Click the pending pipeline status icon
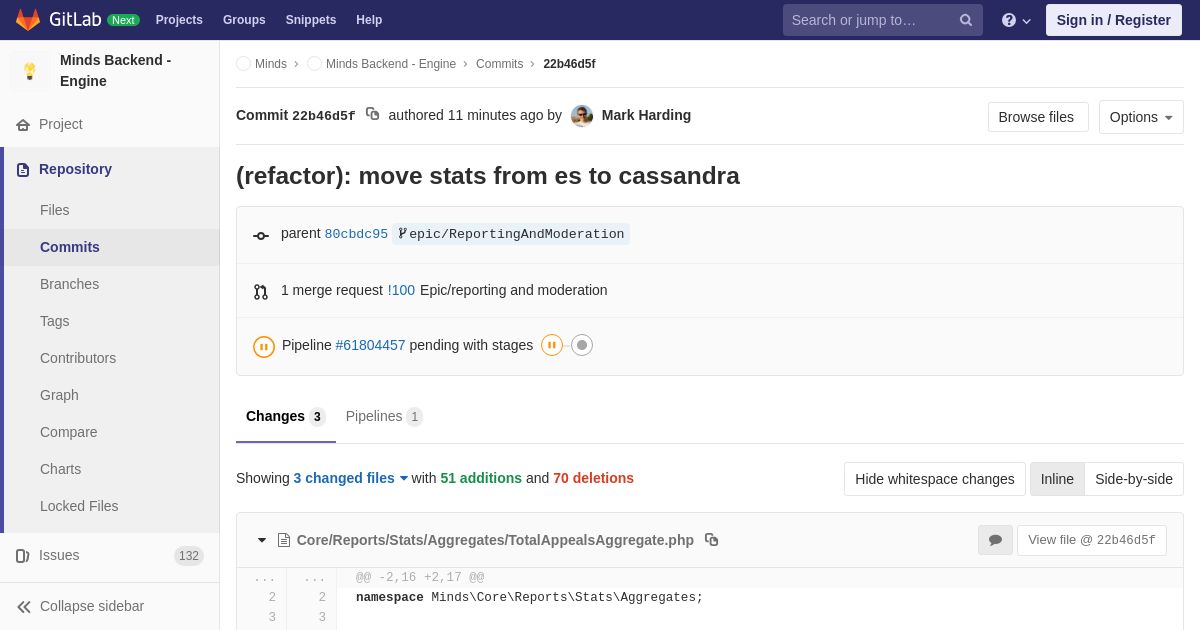Screen dimensions: 1200x630 tap(264, 346)
